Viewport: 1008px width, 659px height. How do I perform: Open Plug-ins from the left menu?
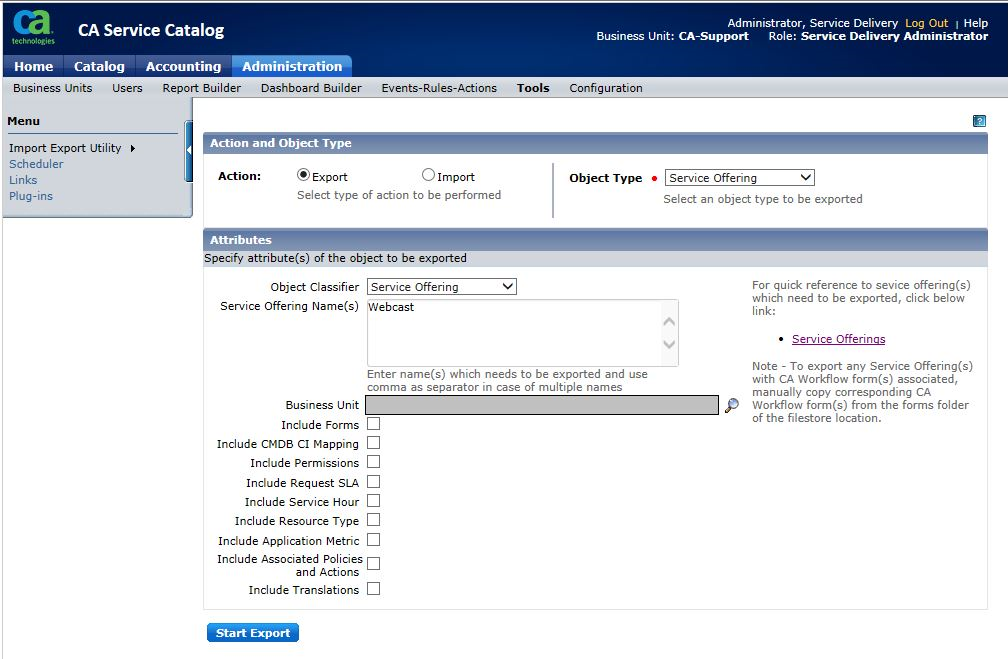tap(31, 196)
